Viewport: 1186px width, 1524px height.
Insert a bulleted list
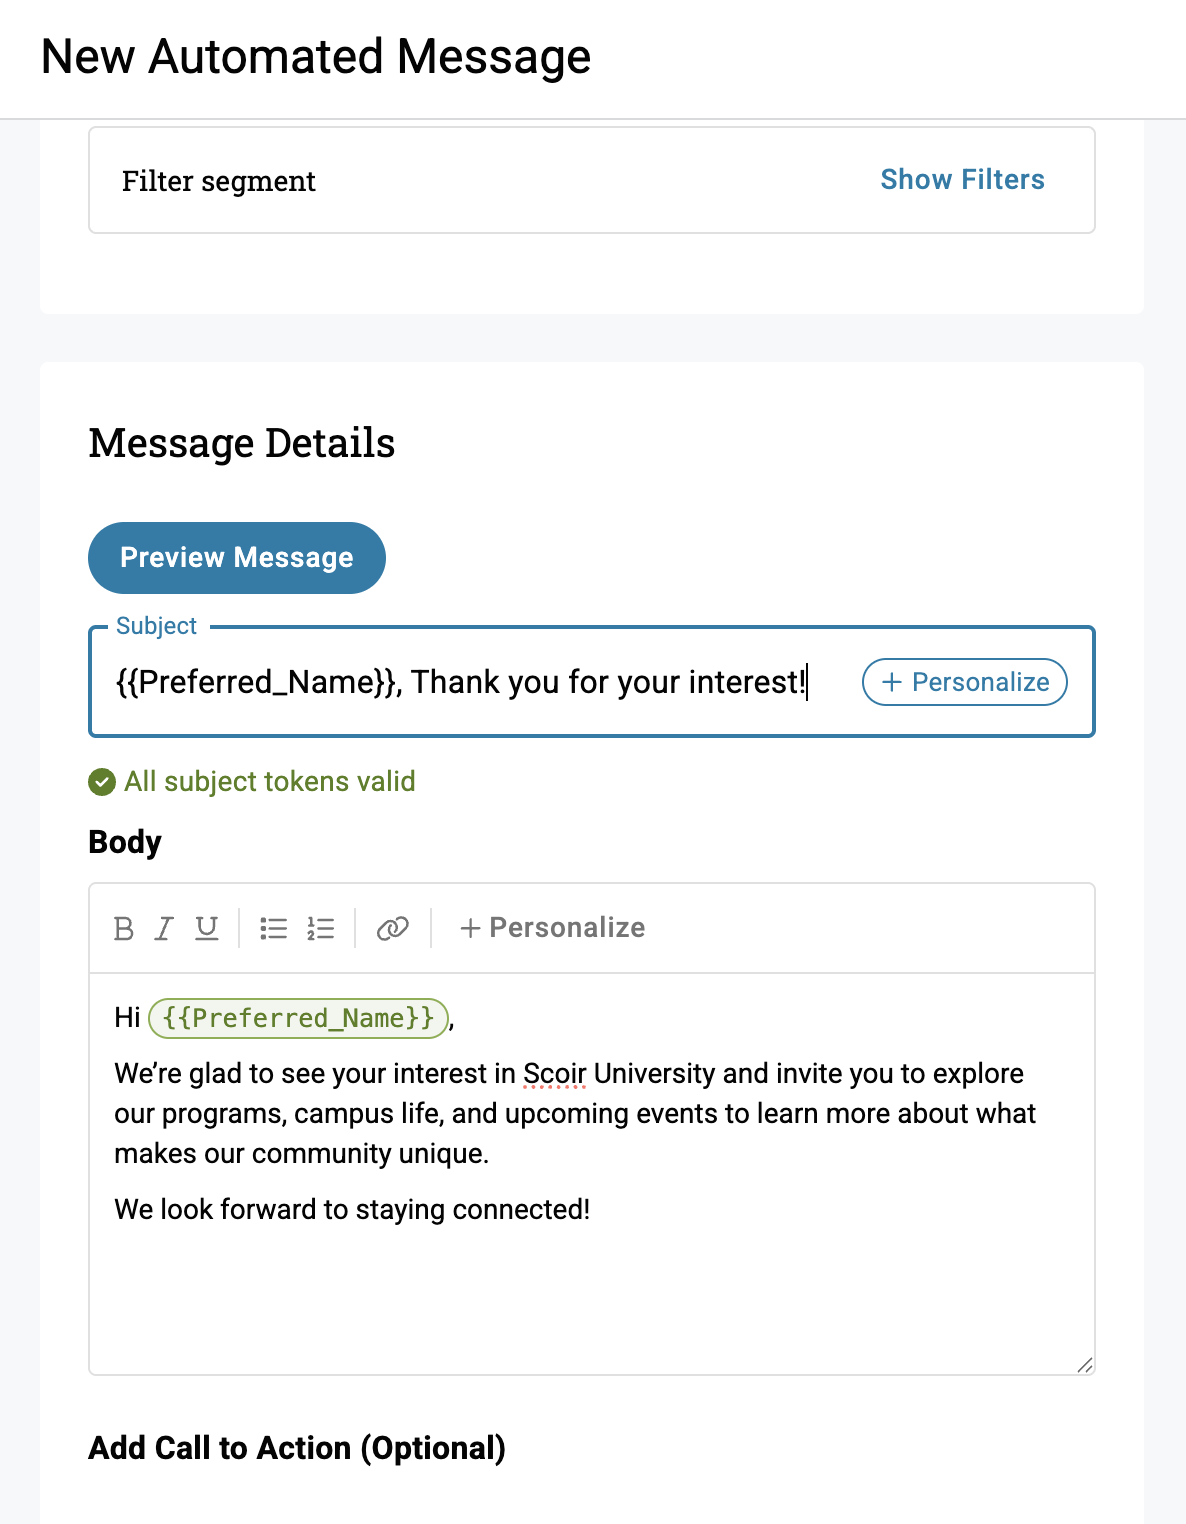273,929
